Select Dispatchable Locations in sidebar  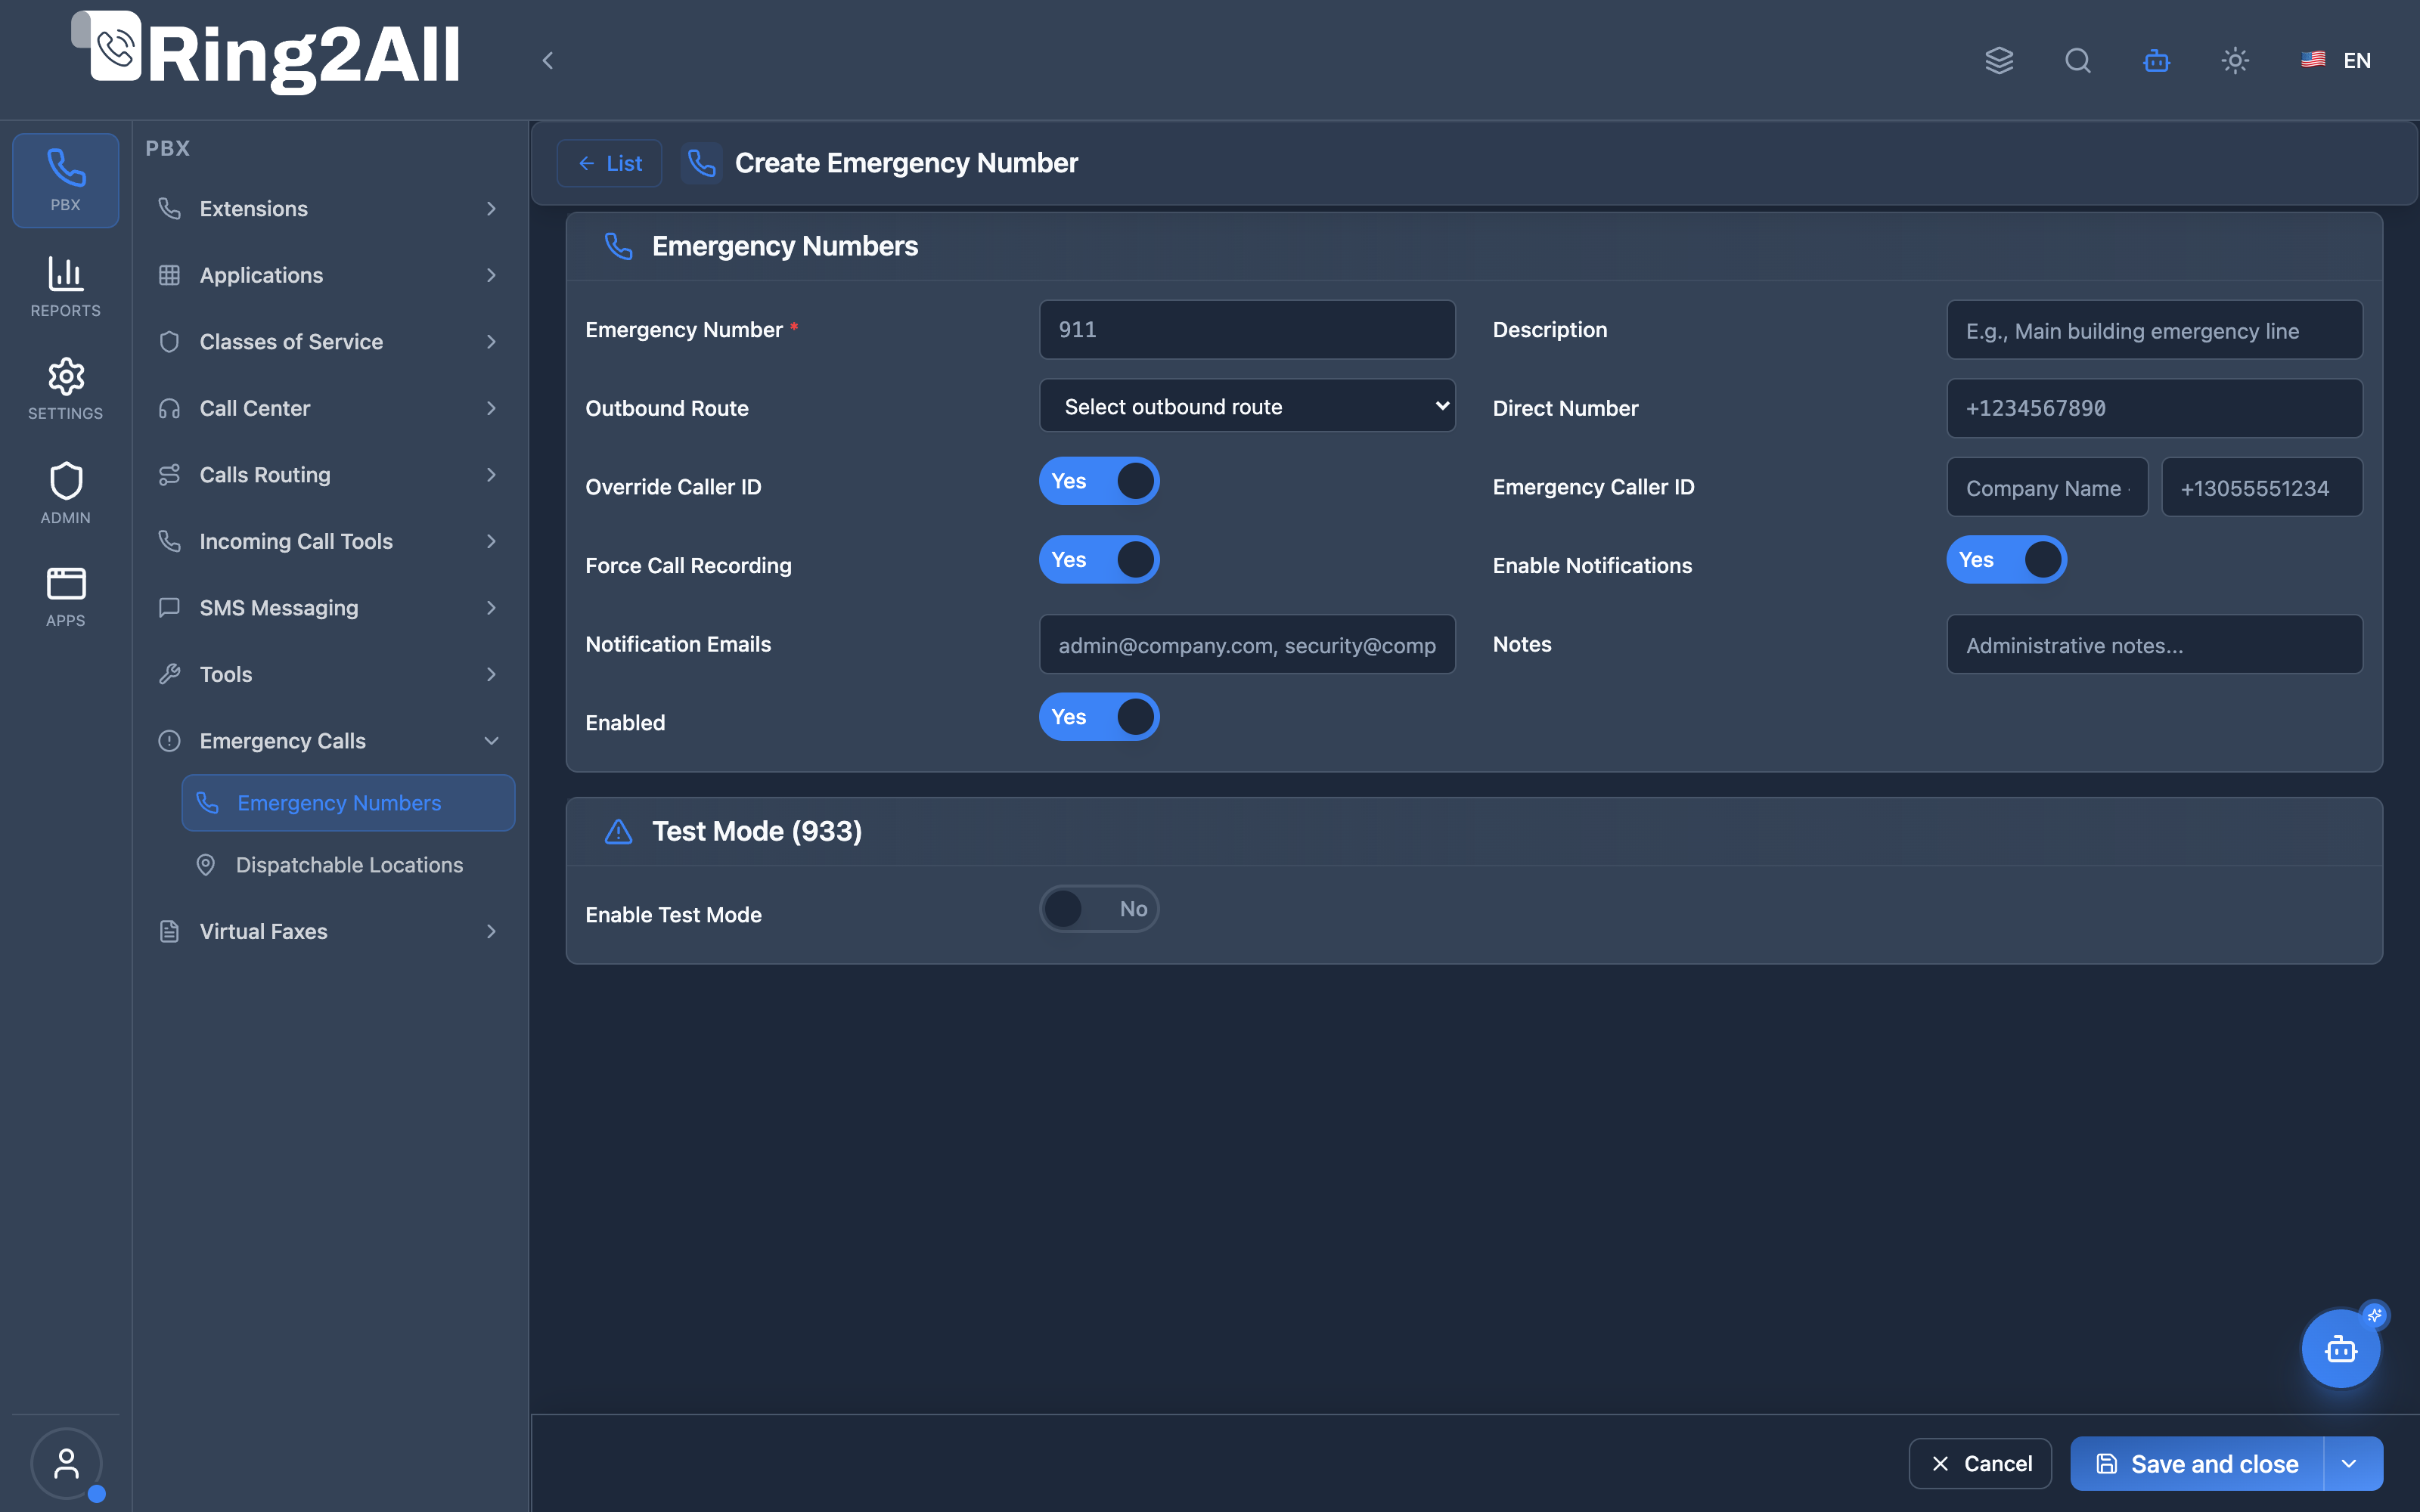tap(348, 865)
